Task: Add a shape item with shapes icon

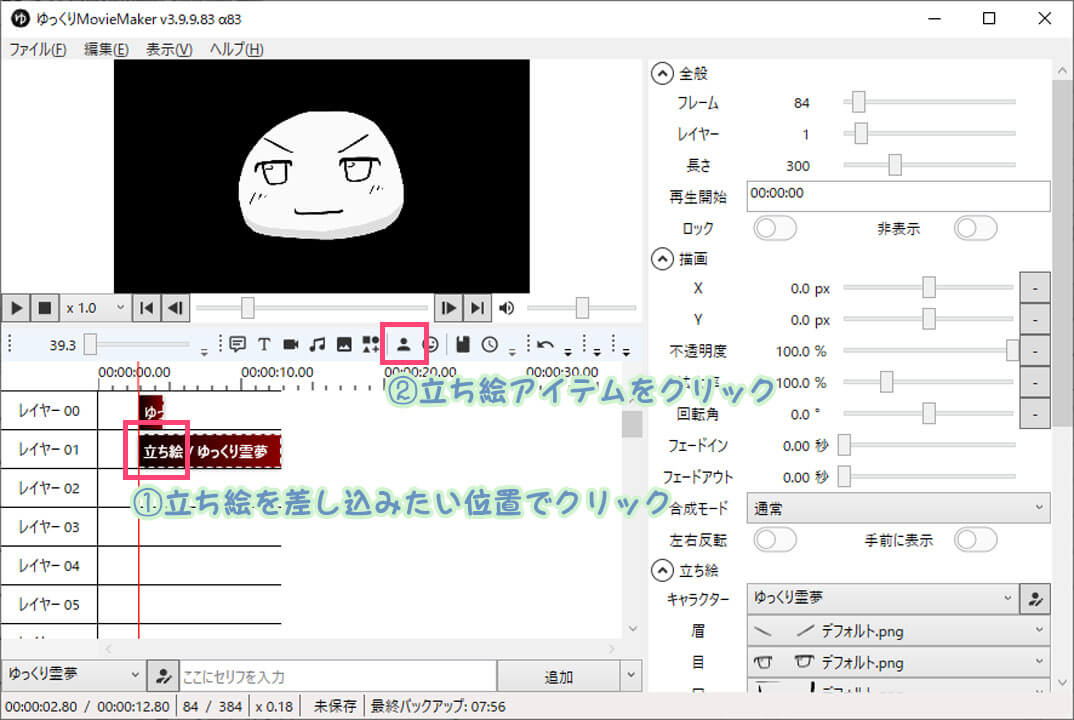Action: pyautogui.click(x=371, y=345)
